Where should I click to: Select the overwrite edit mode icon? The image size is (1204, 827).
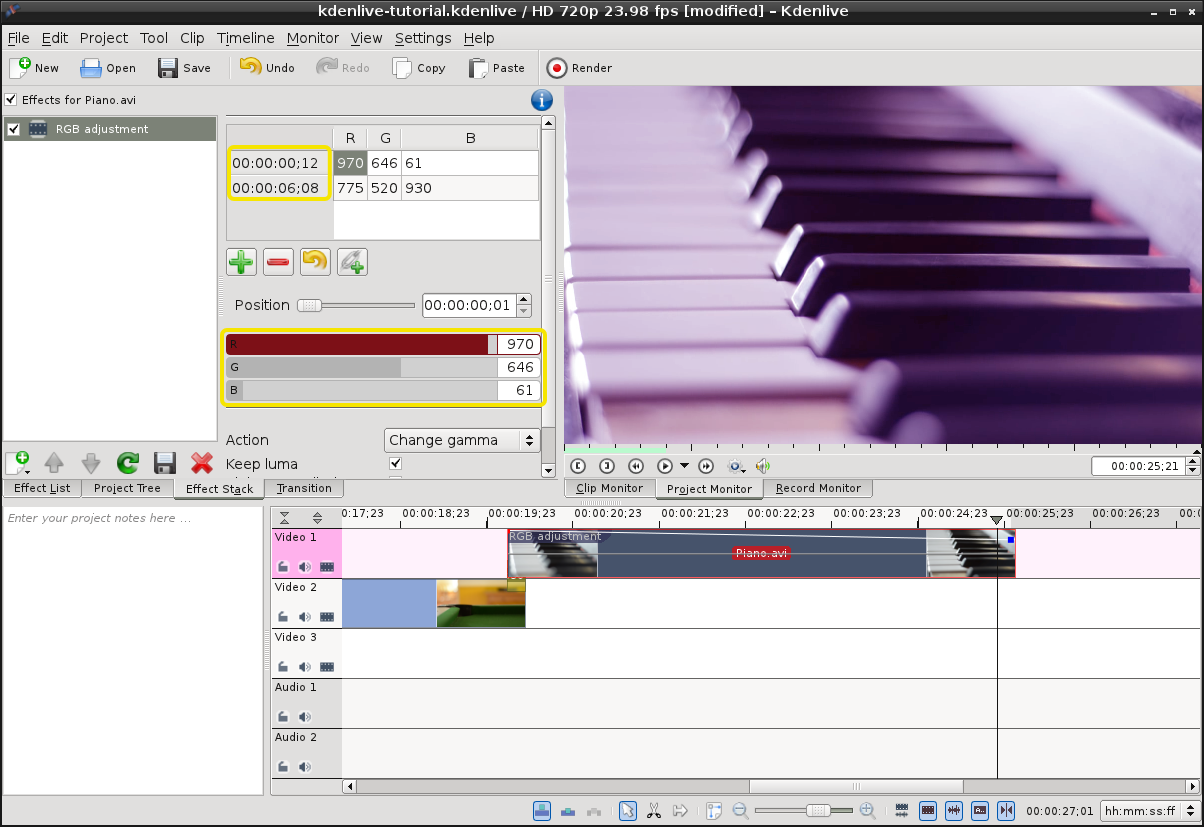(x=568, y=810)
